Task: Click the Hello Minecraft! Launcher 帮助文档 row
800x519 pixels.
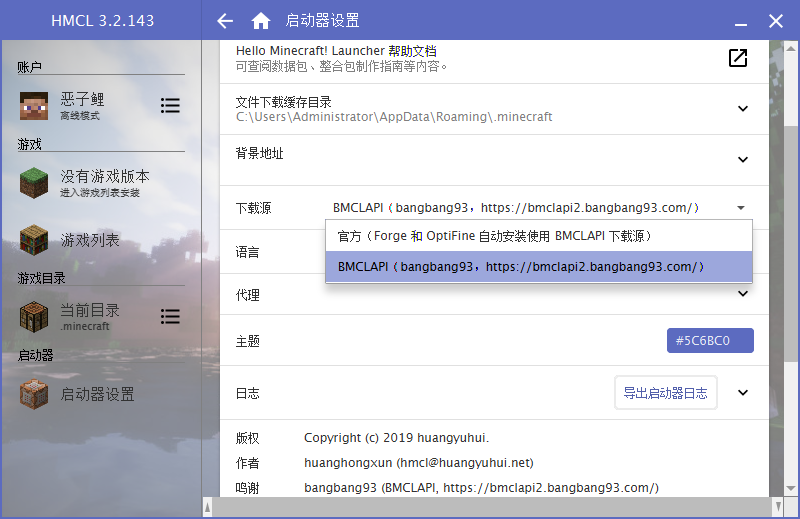Action: pos(494,58)
